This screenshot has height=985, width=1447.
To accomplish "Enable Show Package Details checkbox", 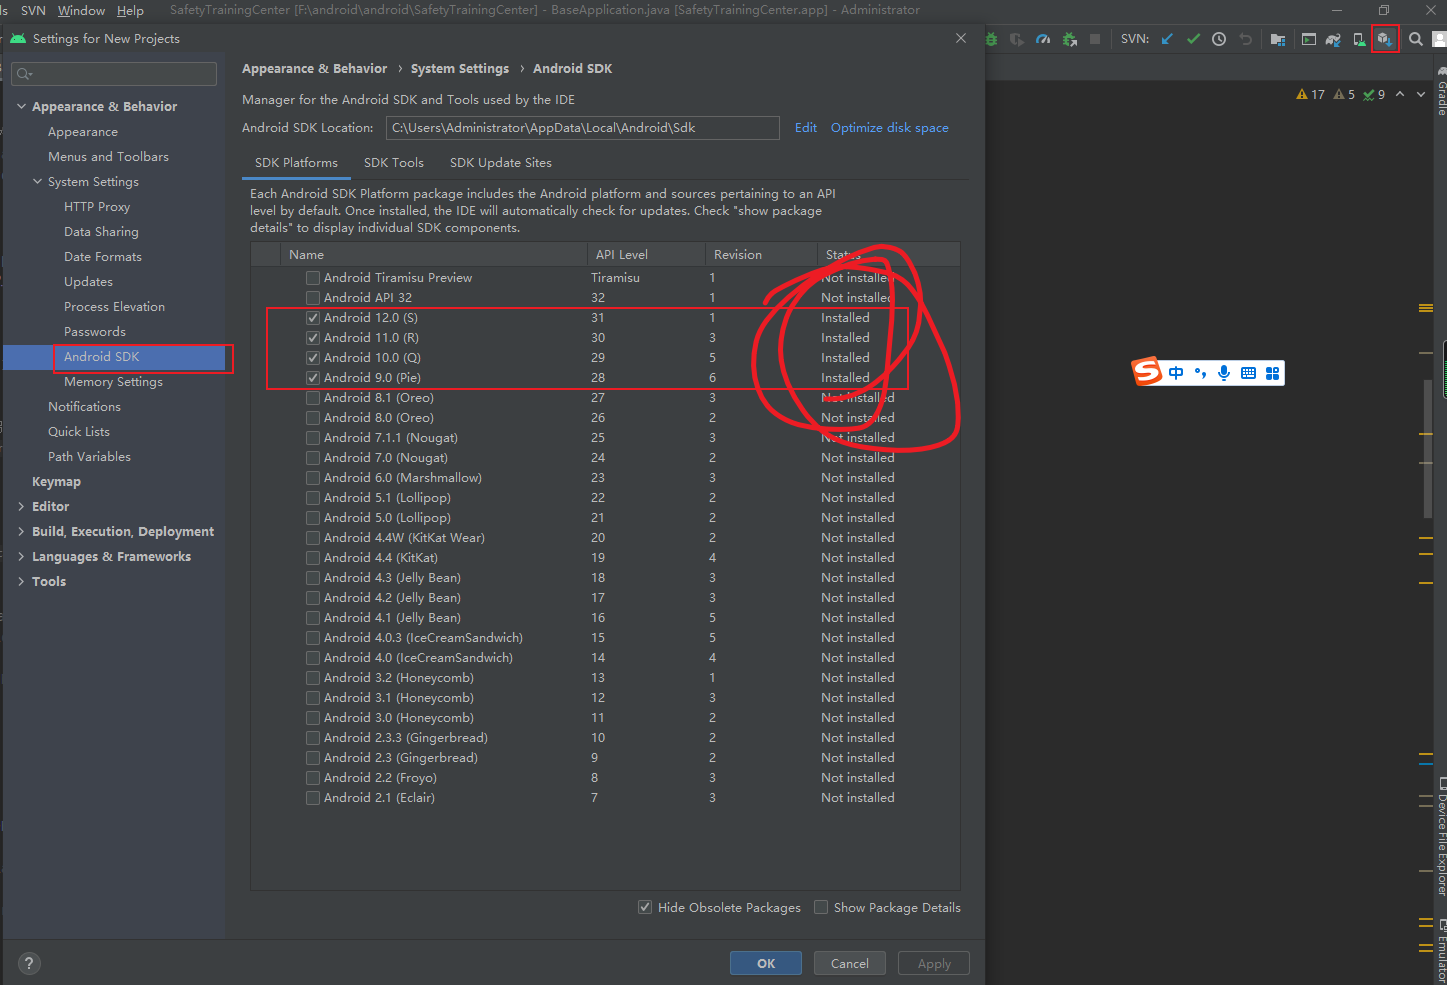I will (x=821, y=907).
